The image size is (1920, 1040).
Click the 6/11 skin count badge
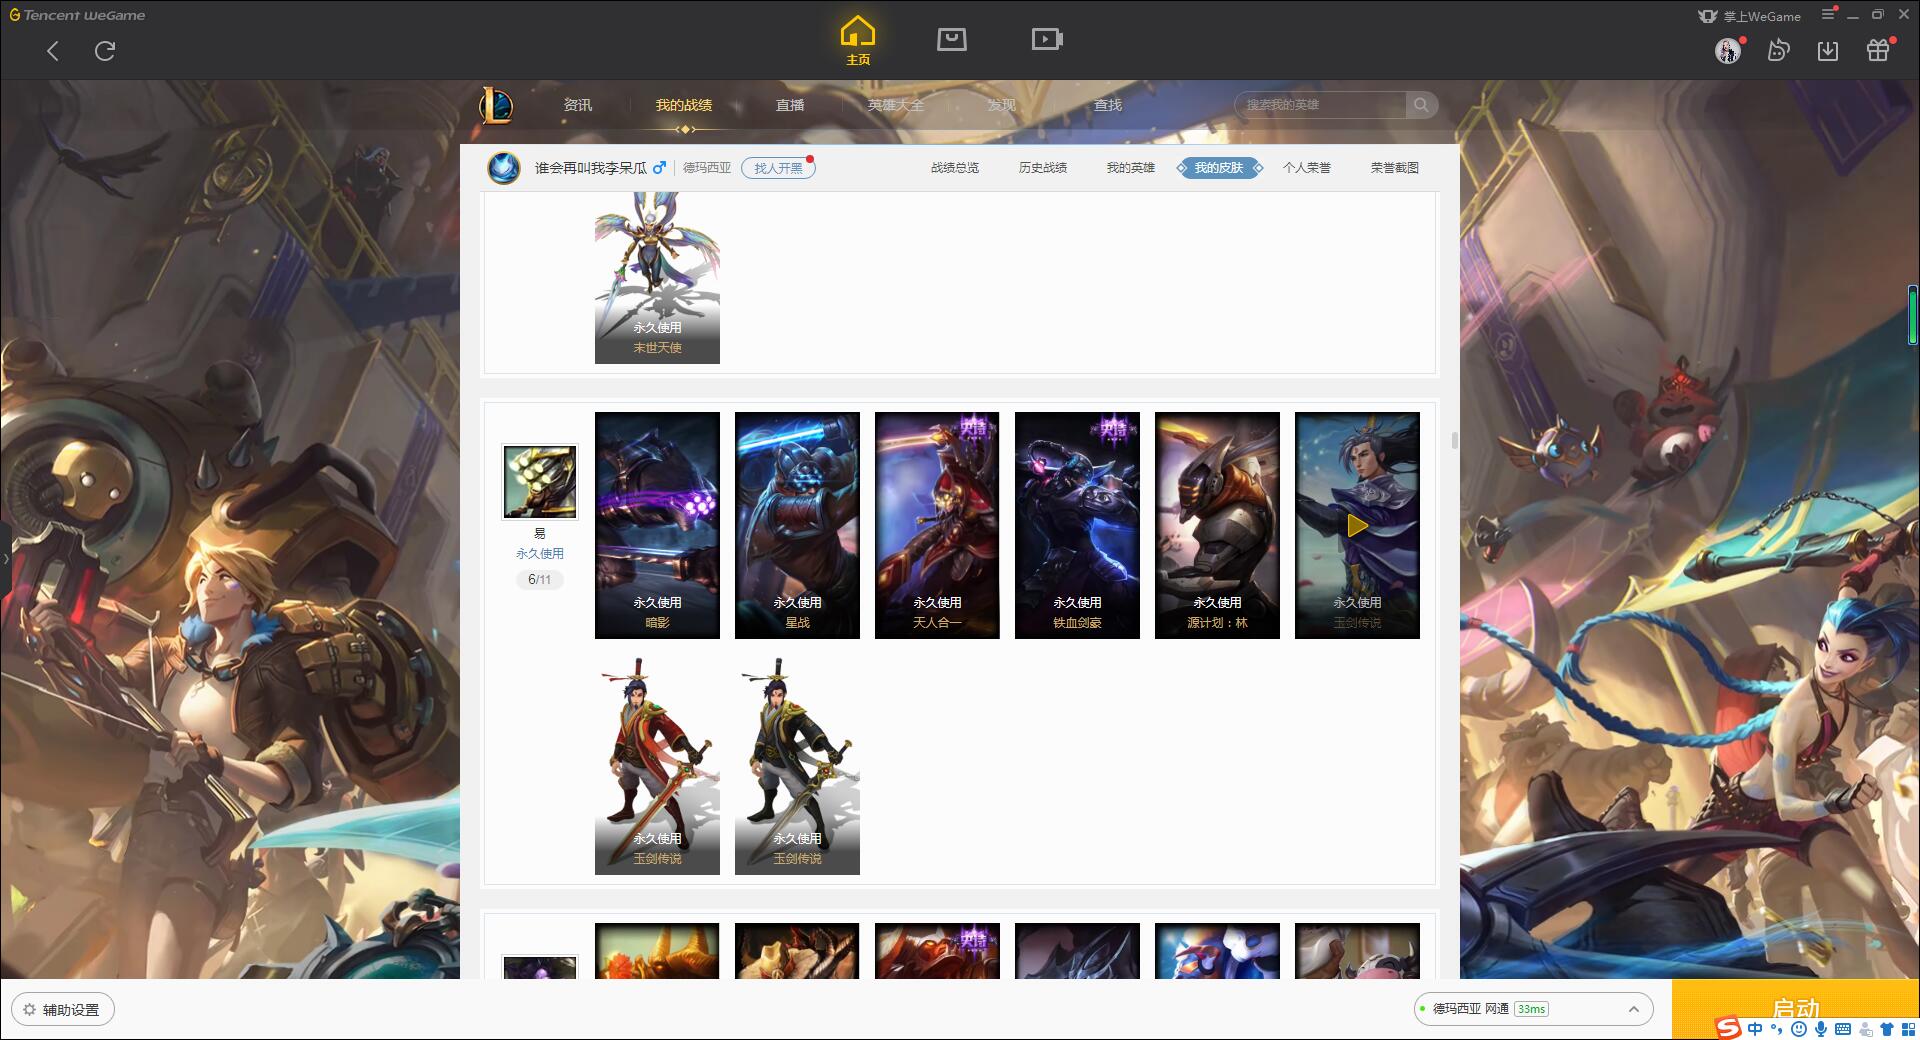click(x=540, y=579)
